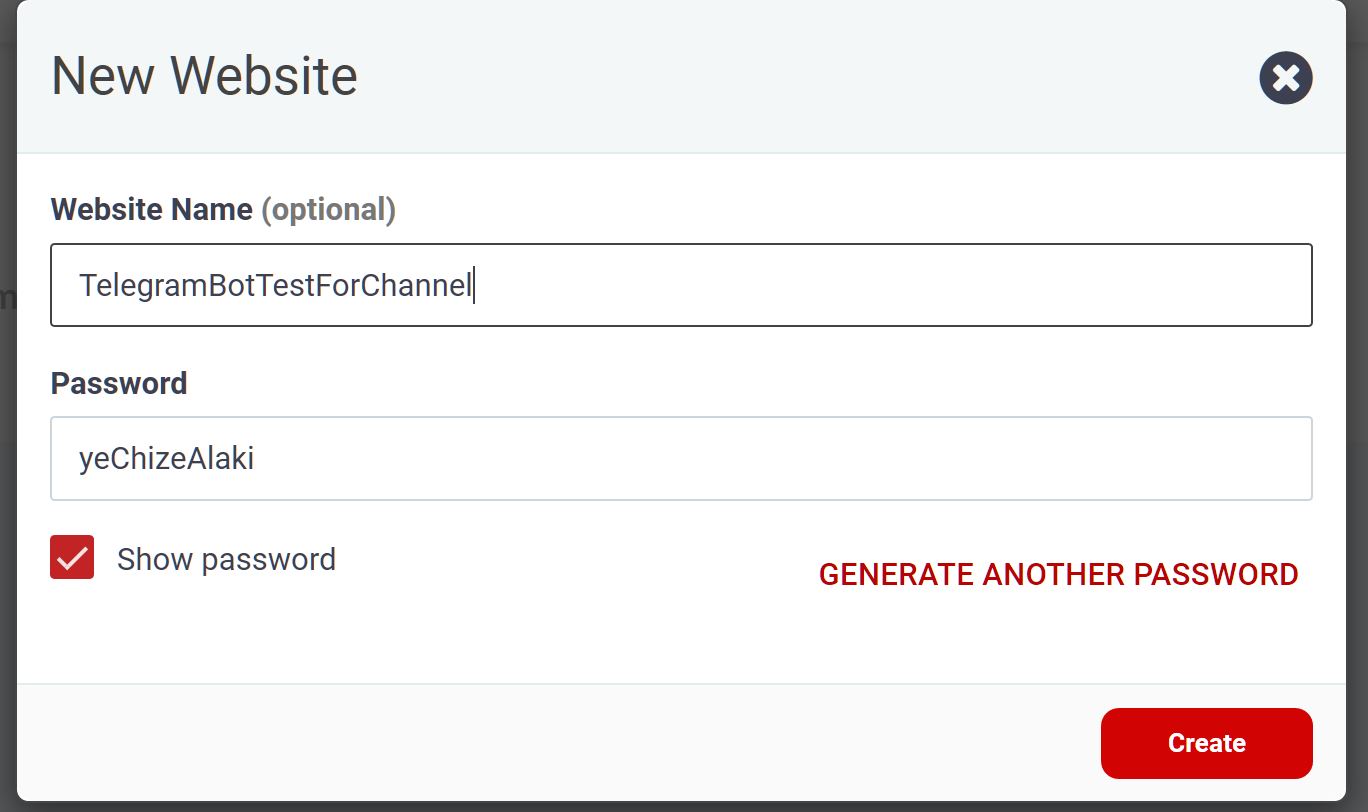Uncheck the Show password checkbox

(x=72, y=557)
